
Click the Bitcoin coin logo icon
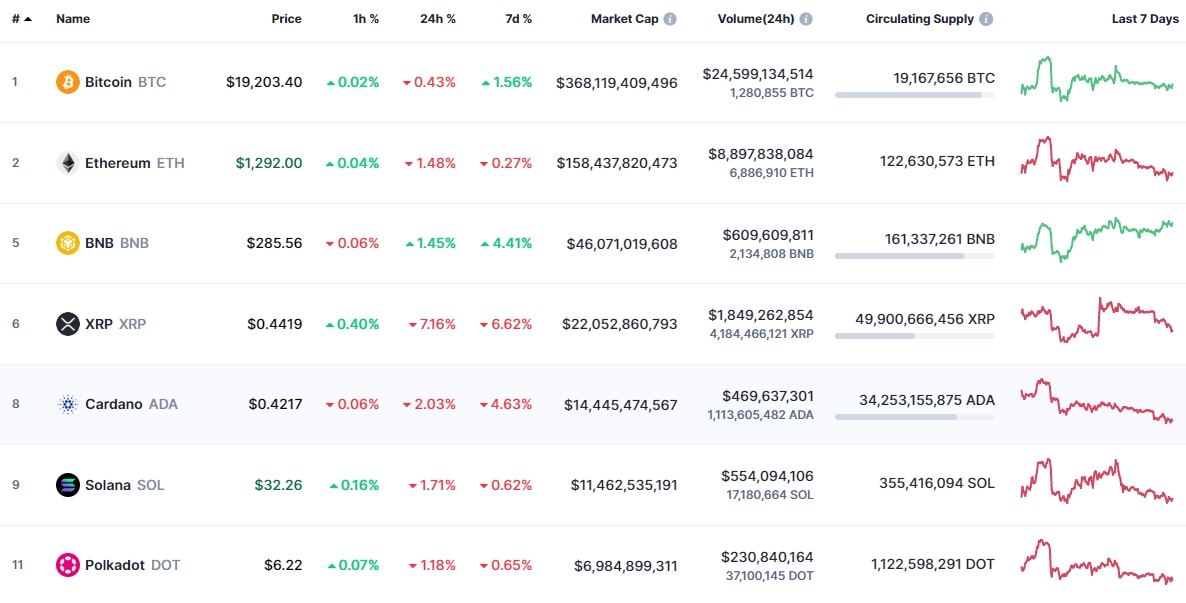pyautogui.click(x=67, y=82)
